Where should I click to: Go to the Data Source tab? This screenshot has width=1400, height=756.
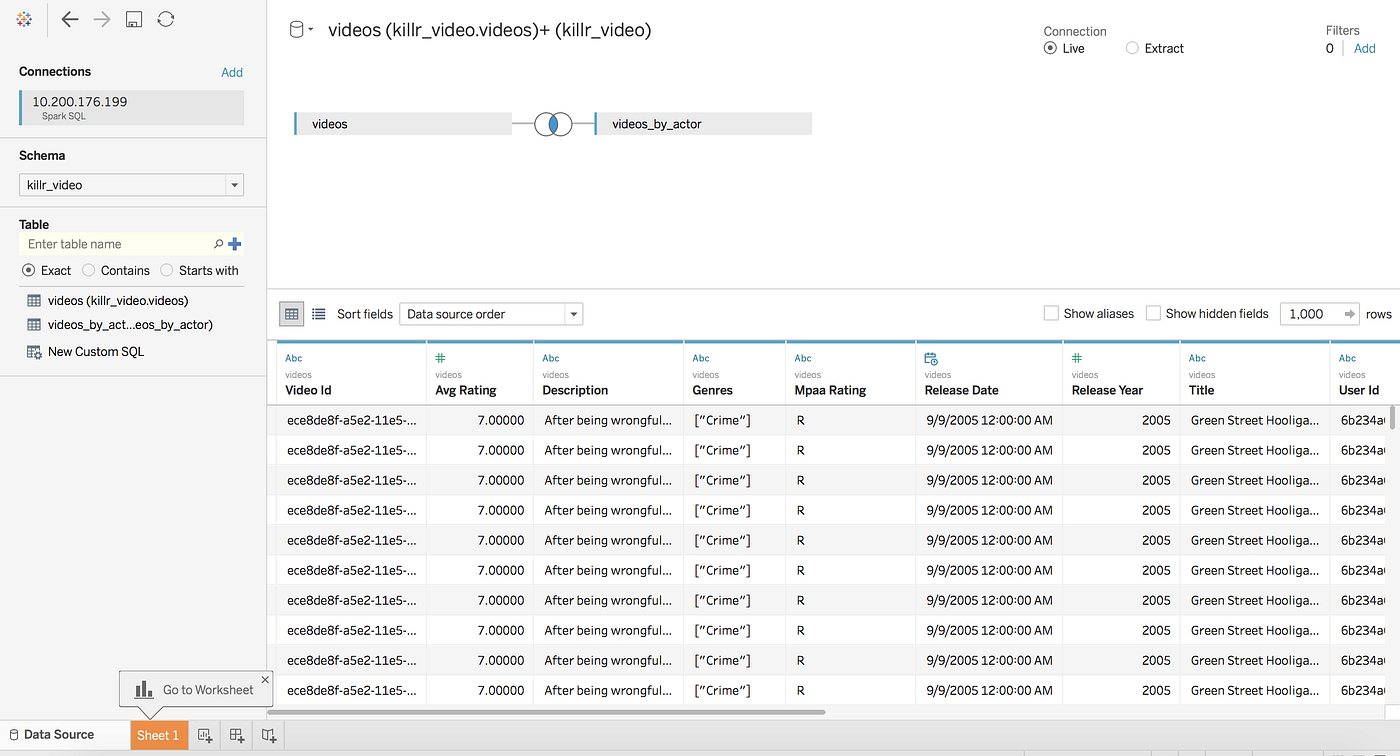click(x=48, y=735)
